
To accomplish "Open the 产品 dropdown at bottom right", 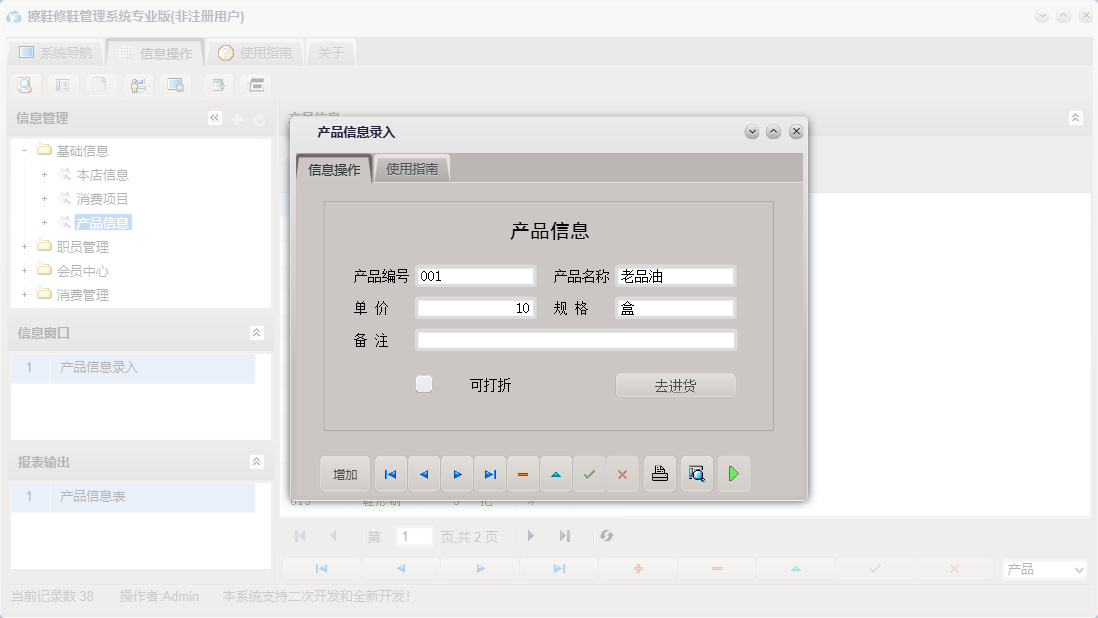I will point(1044,568).
